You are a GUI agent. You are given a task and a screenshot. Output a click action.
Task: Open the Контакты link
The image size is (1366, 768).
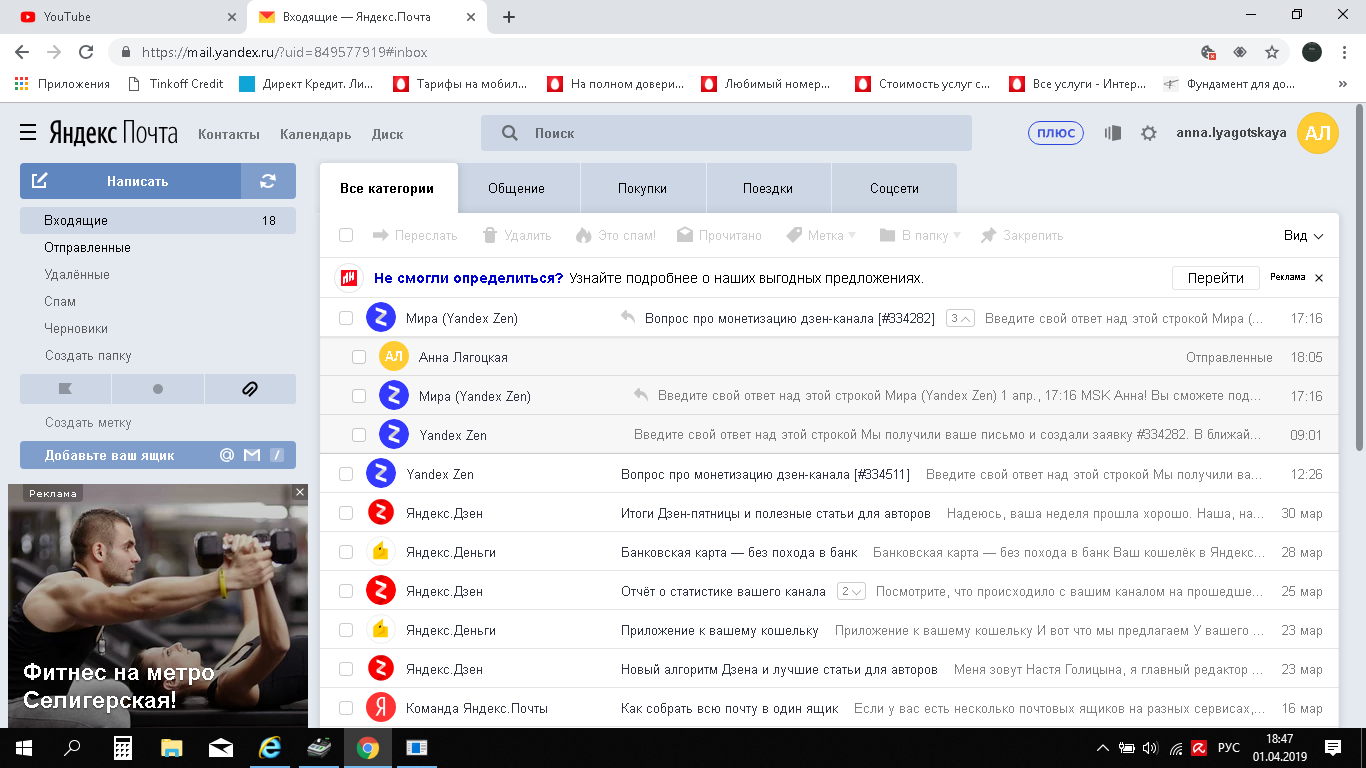pos(229,134)
